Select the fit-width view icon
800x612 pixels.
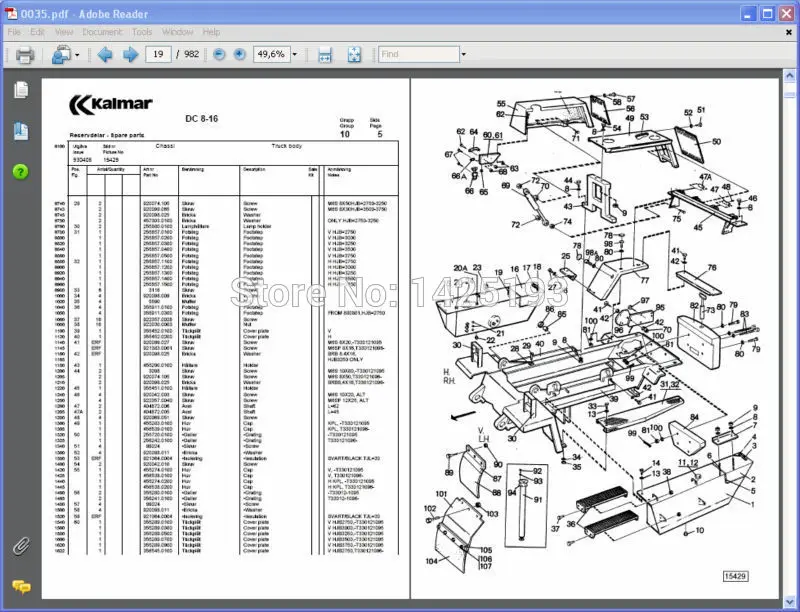point(323,54)
